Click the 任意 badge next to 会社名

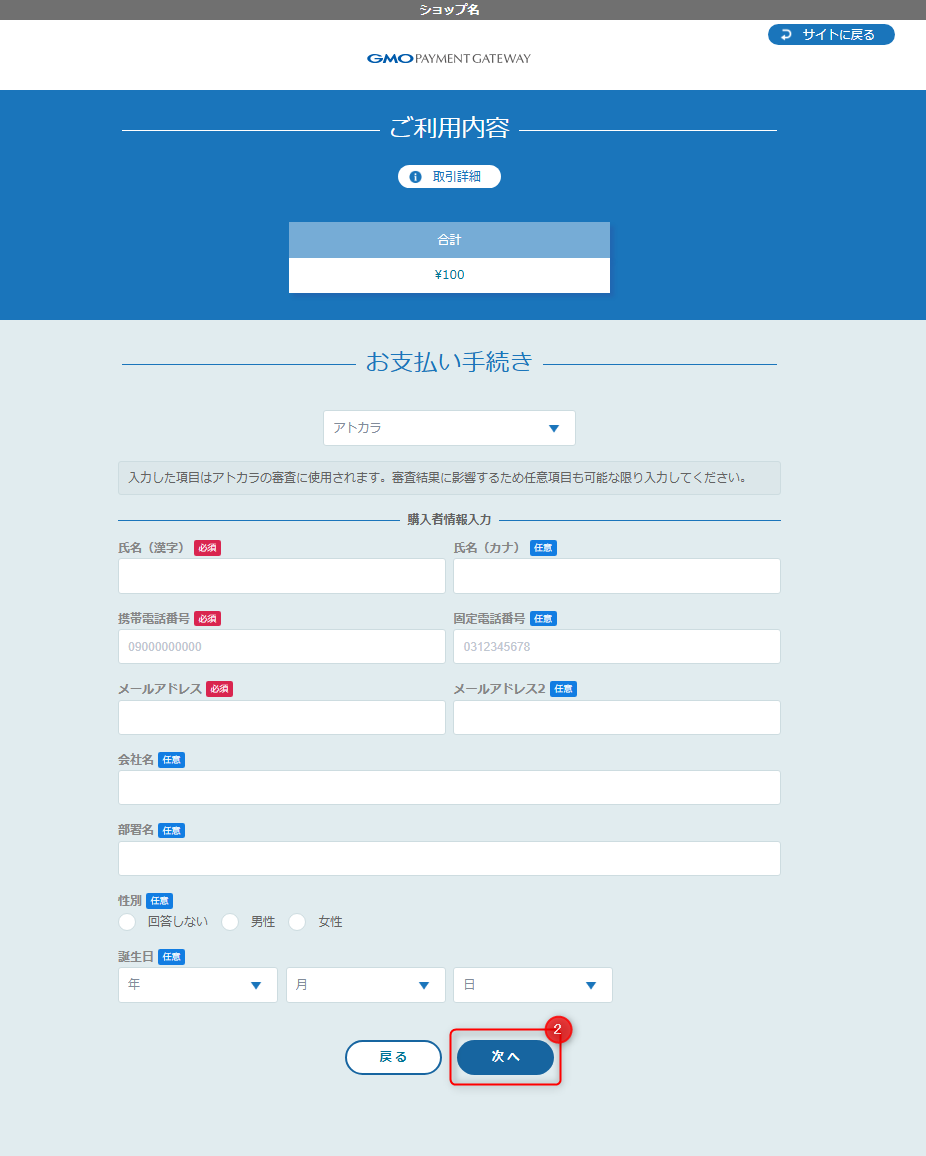(170, 759)
